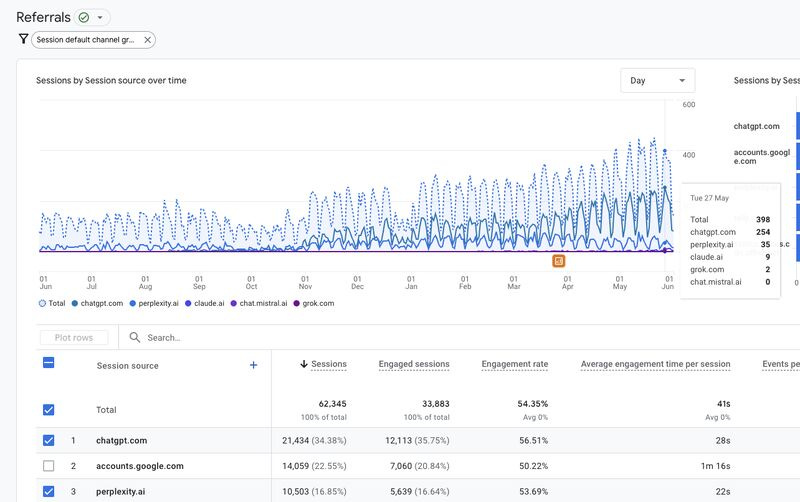Click the 5,639 engaged sessions cell
Screen dimensions: 800x502
[420, 491]
